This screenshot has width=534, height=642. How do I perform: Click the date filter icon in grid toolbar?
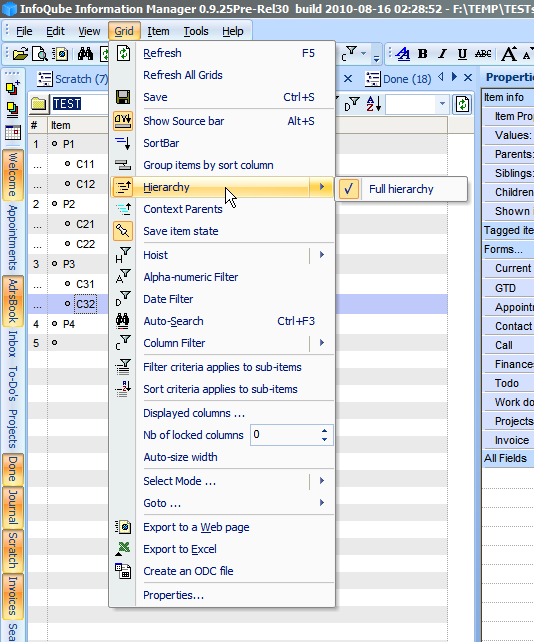(x=352, y=104)
